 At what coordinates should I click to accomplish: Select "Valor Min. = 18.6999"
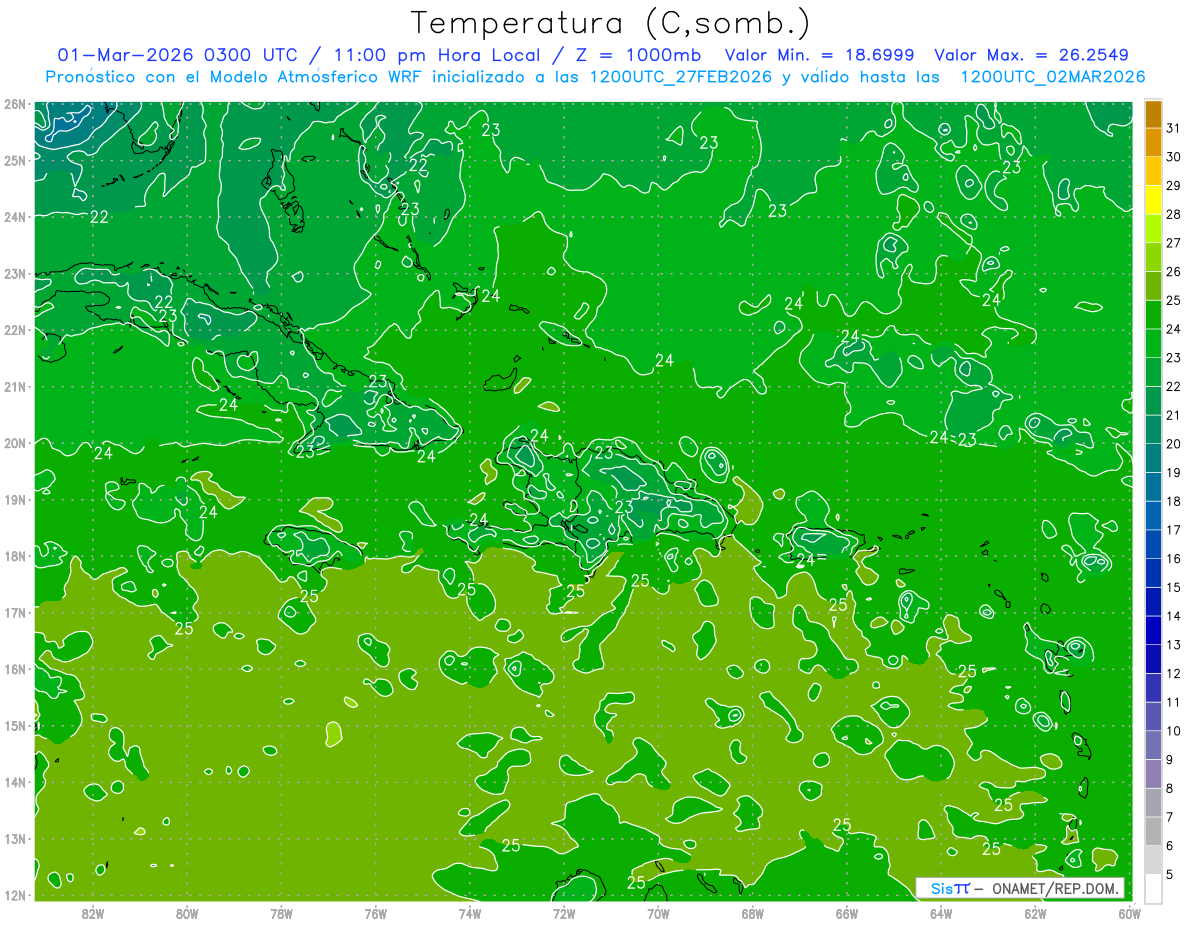tap(820, 55)
